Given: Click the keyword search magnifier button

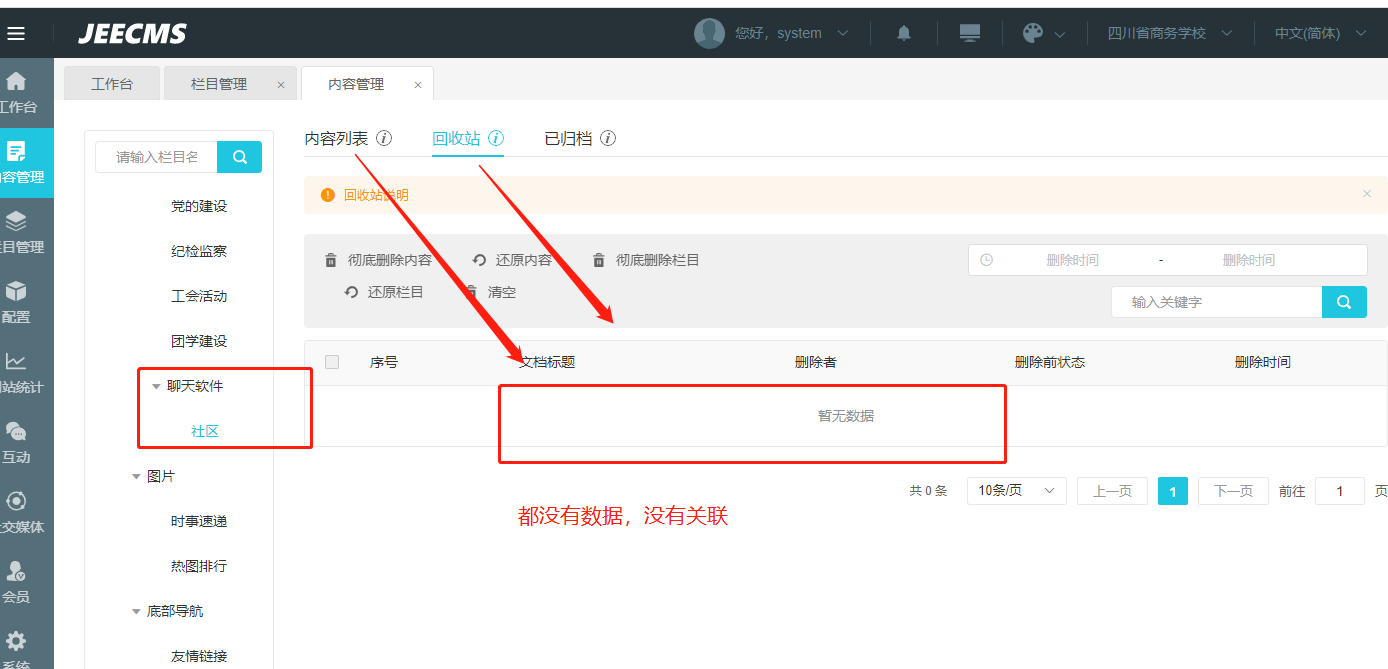Looking at the screenshot, I should [1344, 302].
